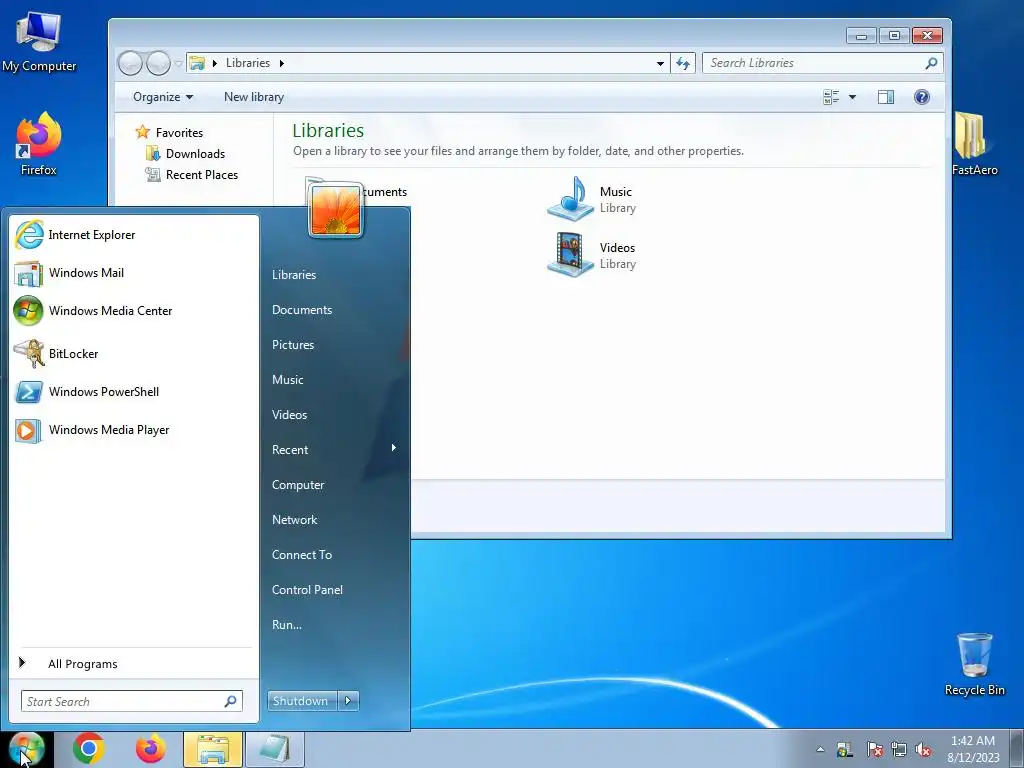Screen dimensions: 1024x768
Task: Open the Organize dropdown menu
Action: tap(163, 97)
